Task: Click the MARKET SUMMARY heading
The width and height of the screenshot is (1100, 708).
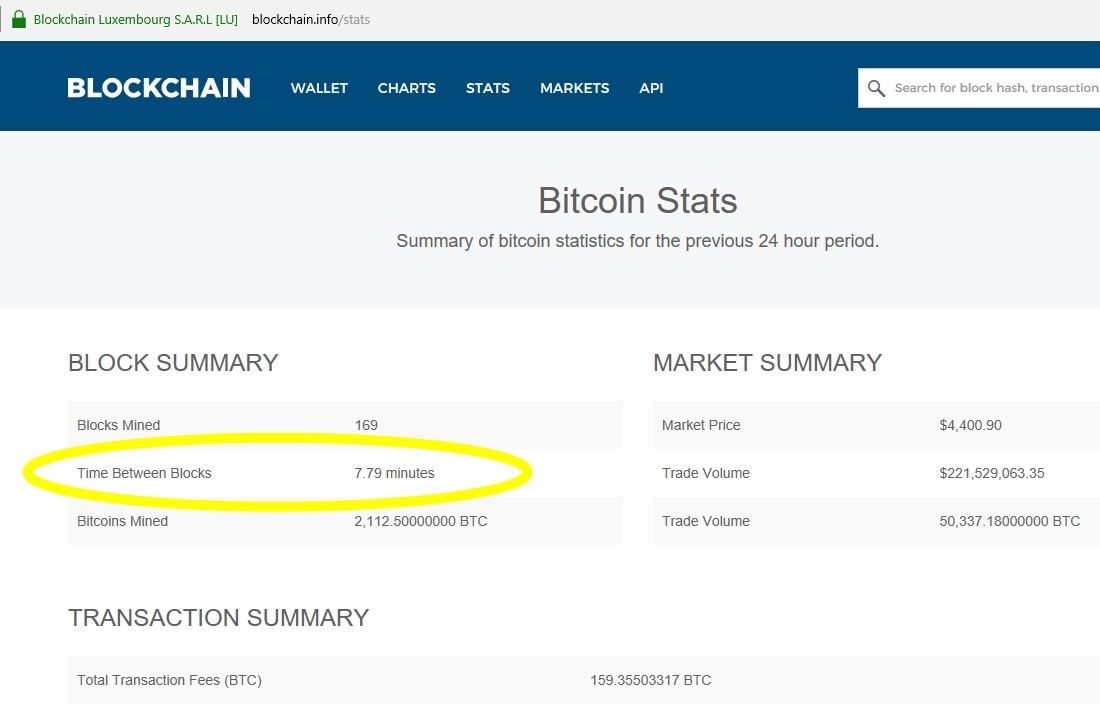Action: (x=767, y=363)
